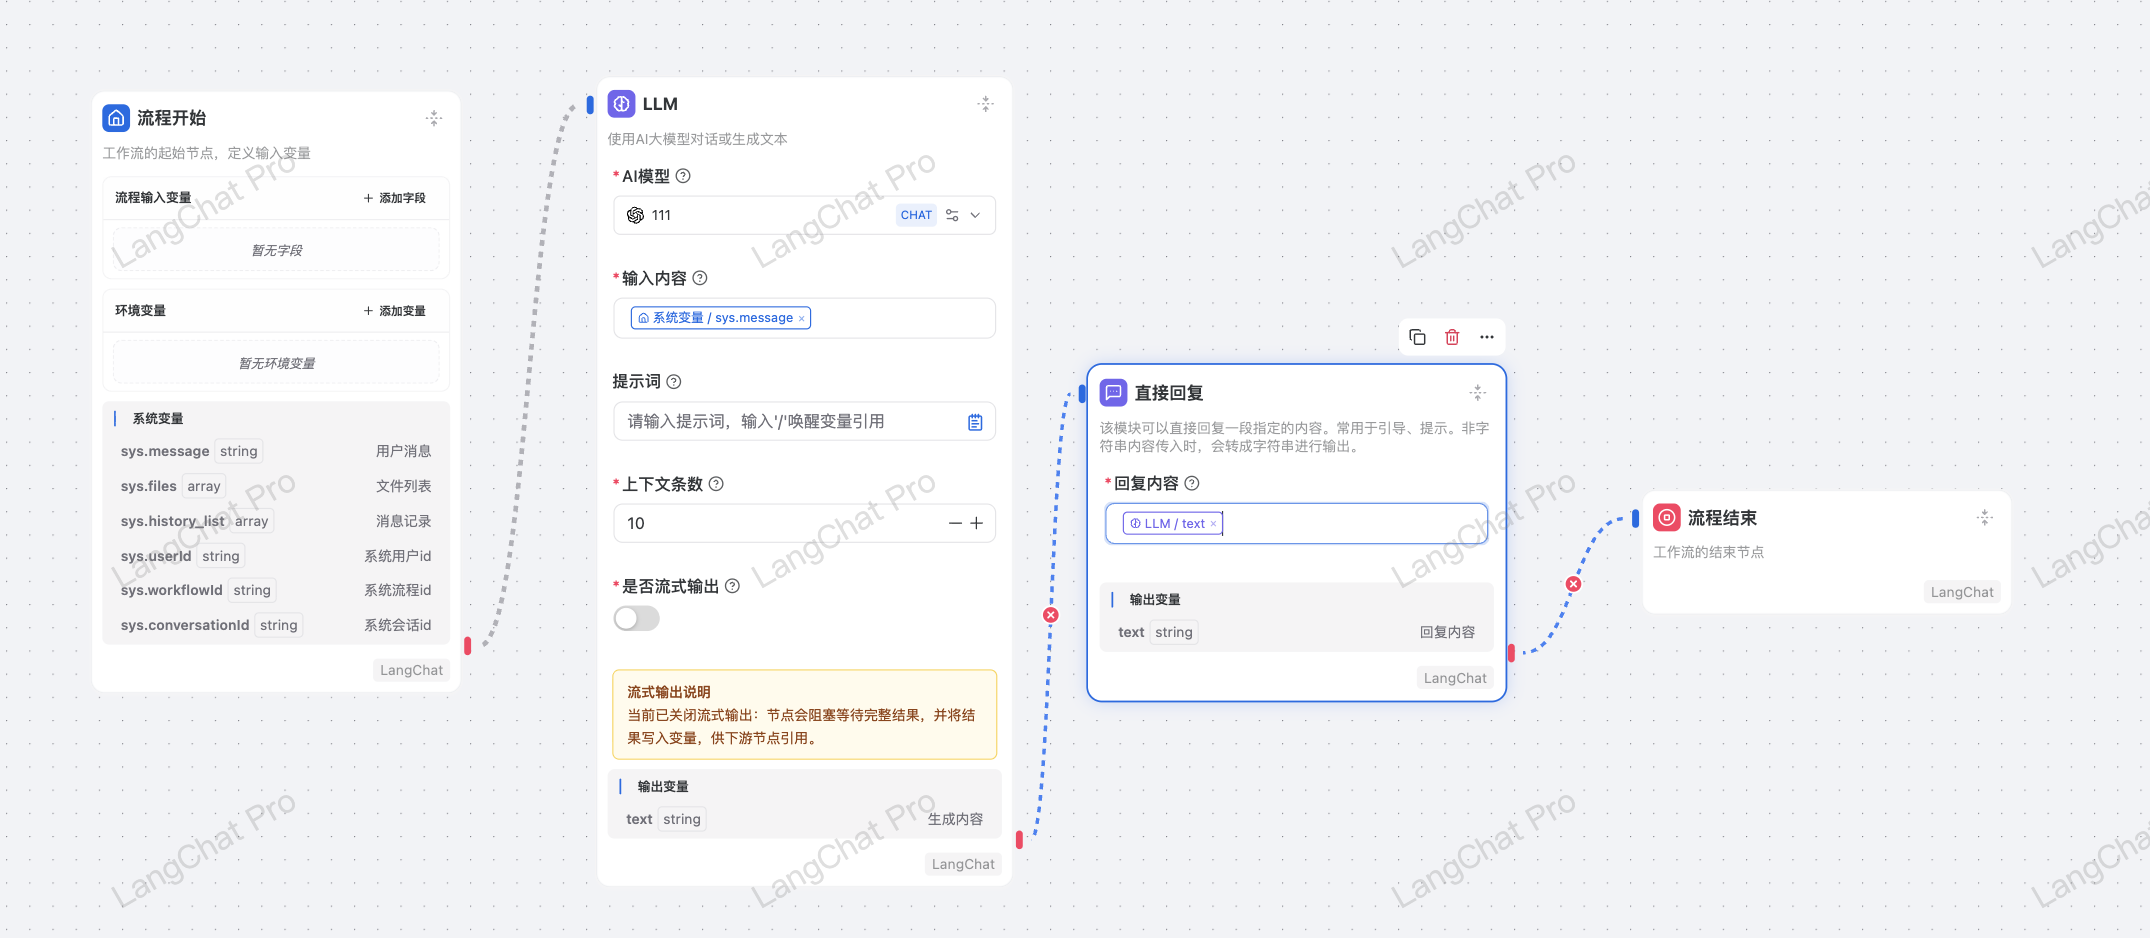Increase the context count with the plus button
The image size is (2150, 938).
977,523
